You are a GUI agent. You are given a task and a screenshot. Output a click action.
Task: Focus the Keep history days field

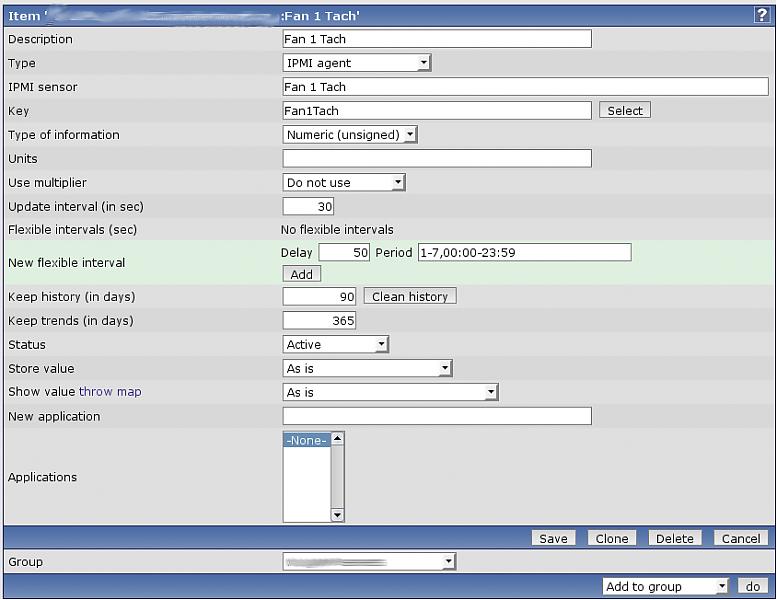(x=319, y=297)
